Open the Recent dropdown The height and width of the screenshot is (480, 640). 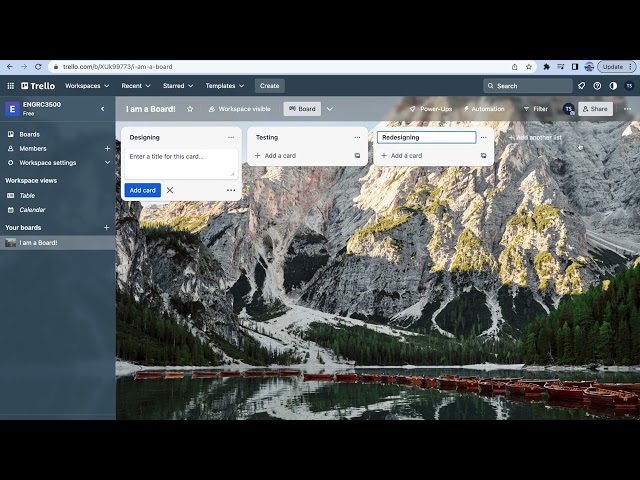tap(136, 86)
